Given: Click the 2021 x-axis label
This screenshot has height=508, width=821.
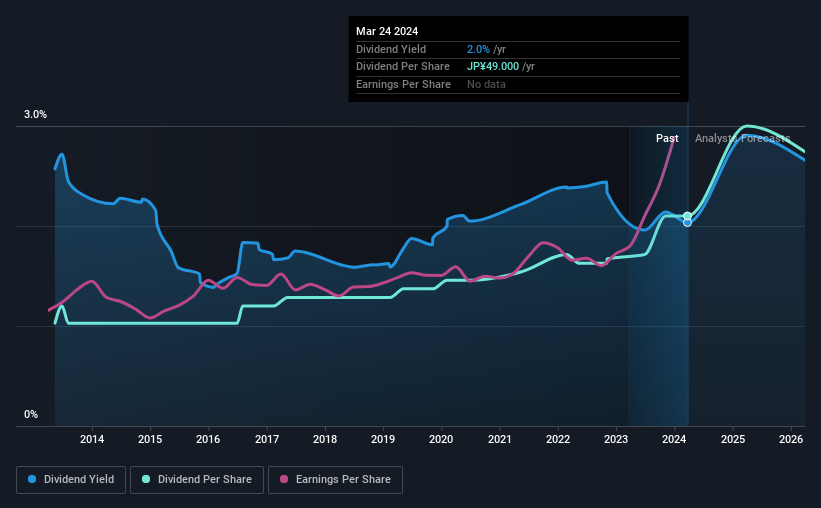Looking at the screenshot, I should [500, 439].
